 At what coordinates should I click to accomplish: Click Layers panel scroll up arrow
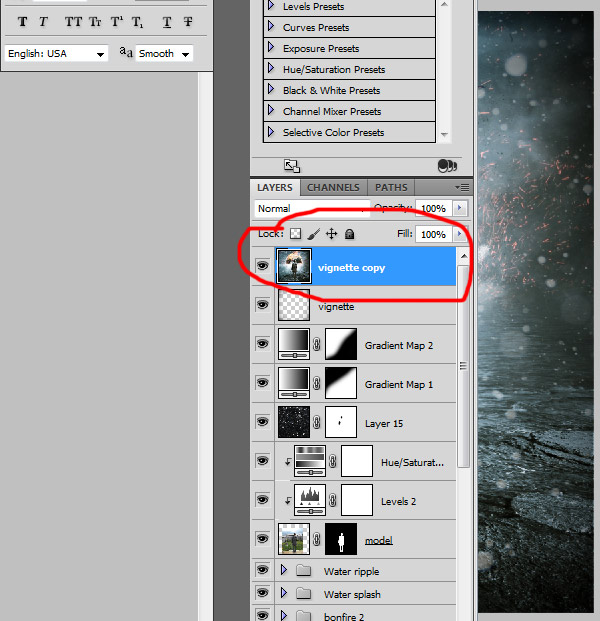(464, 256)
